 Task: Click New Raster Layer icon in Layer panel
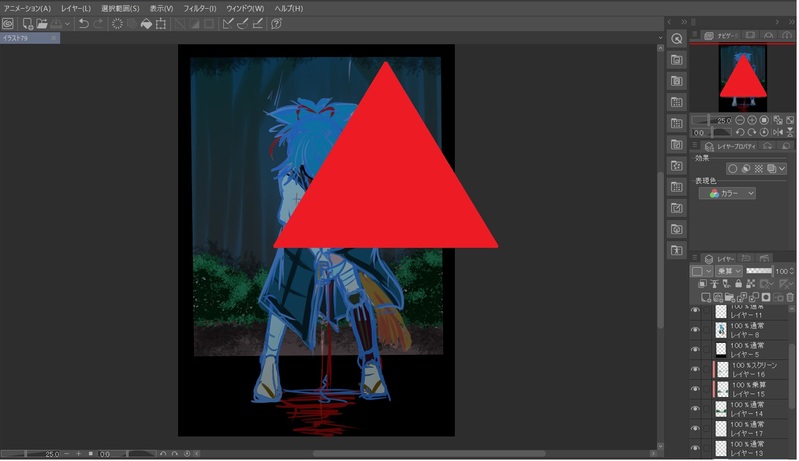pyautogui.click(x=706, y=297)
